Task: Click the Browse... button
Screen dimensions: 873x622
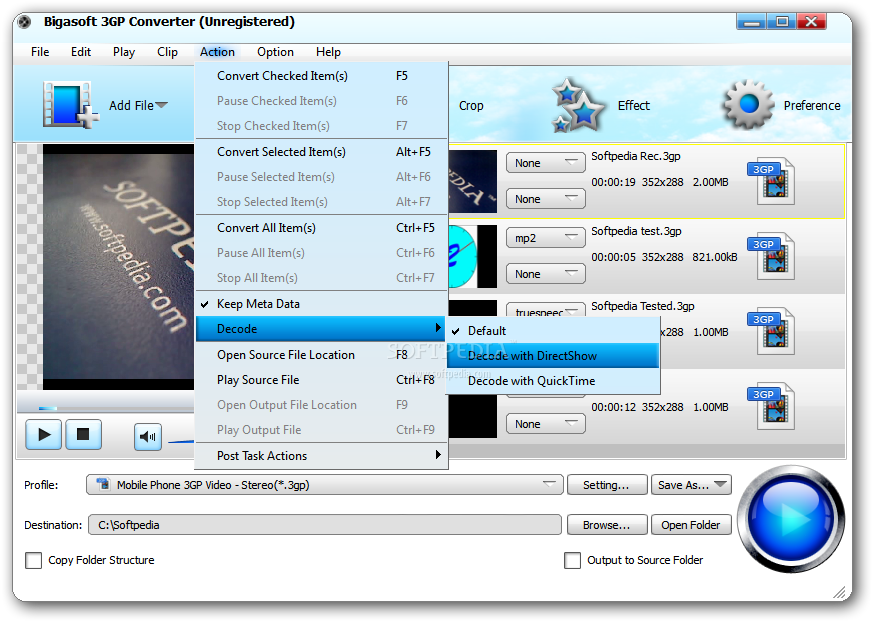Action: (x=607, y=525)
